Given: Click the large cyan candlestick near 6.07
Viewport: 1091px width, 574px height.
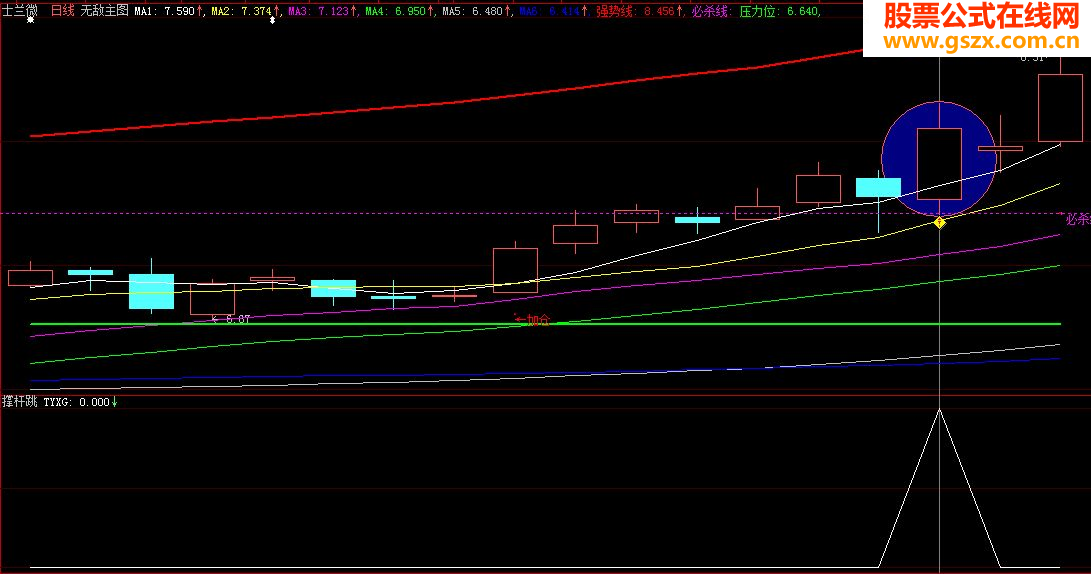Looking at the screenshot, I should pyautogui.click(x=151, y=291).
